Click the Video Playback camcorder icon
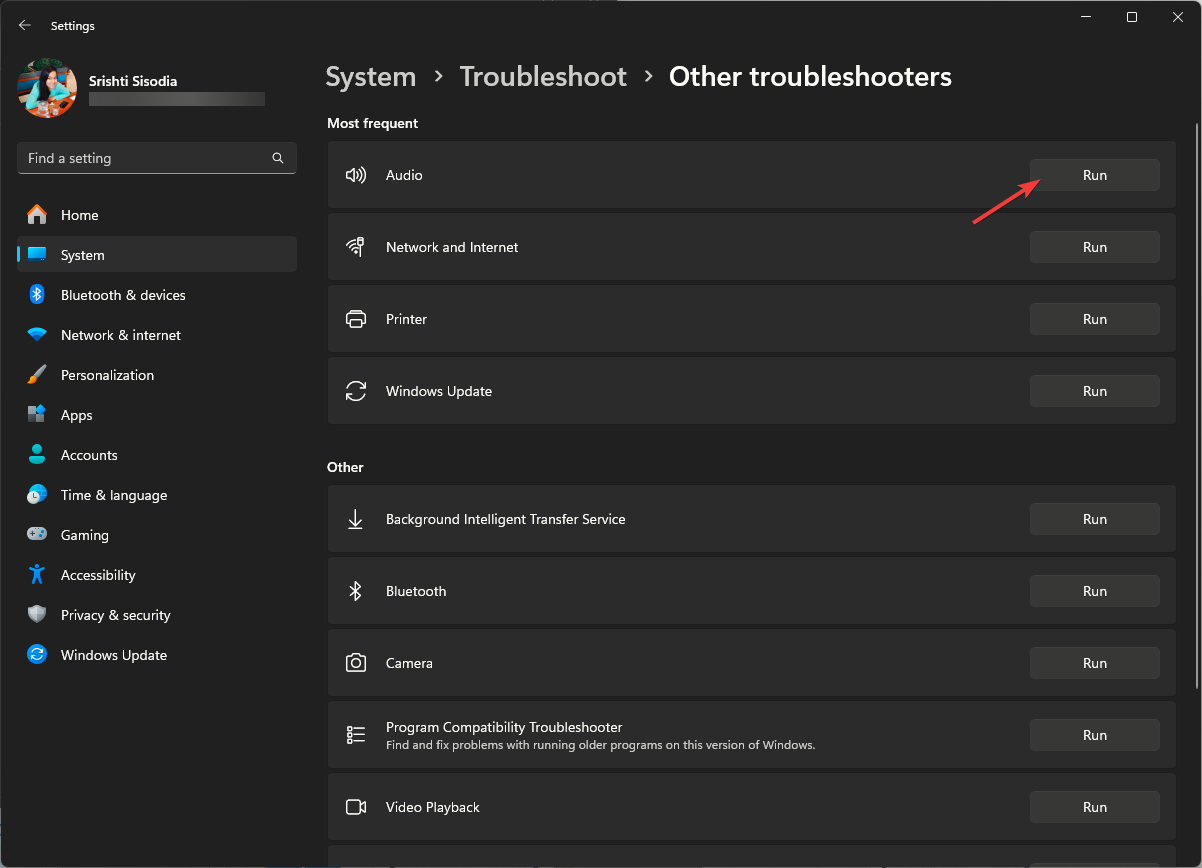The width and height of the screenshot is (1202, 868). tap(356, 807)
